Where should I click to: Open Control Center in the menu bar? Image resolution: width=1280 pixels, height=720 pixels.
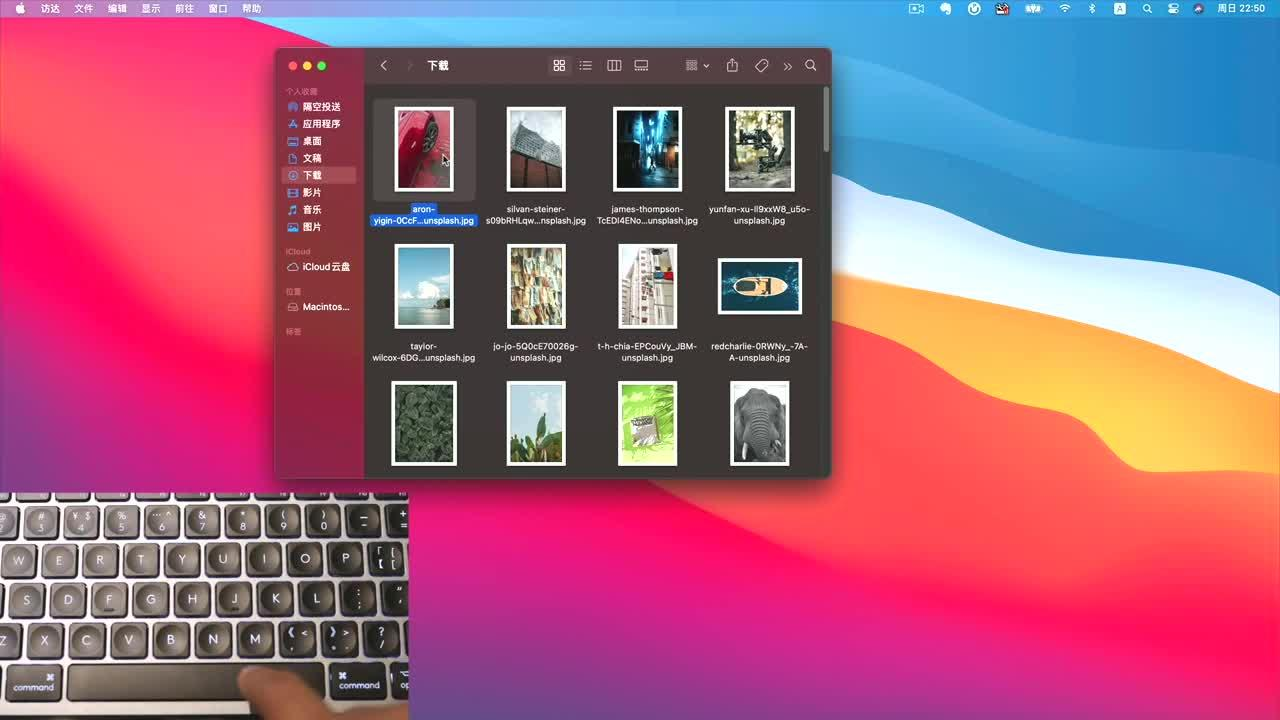tap(1173, 8)
